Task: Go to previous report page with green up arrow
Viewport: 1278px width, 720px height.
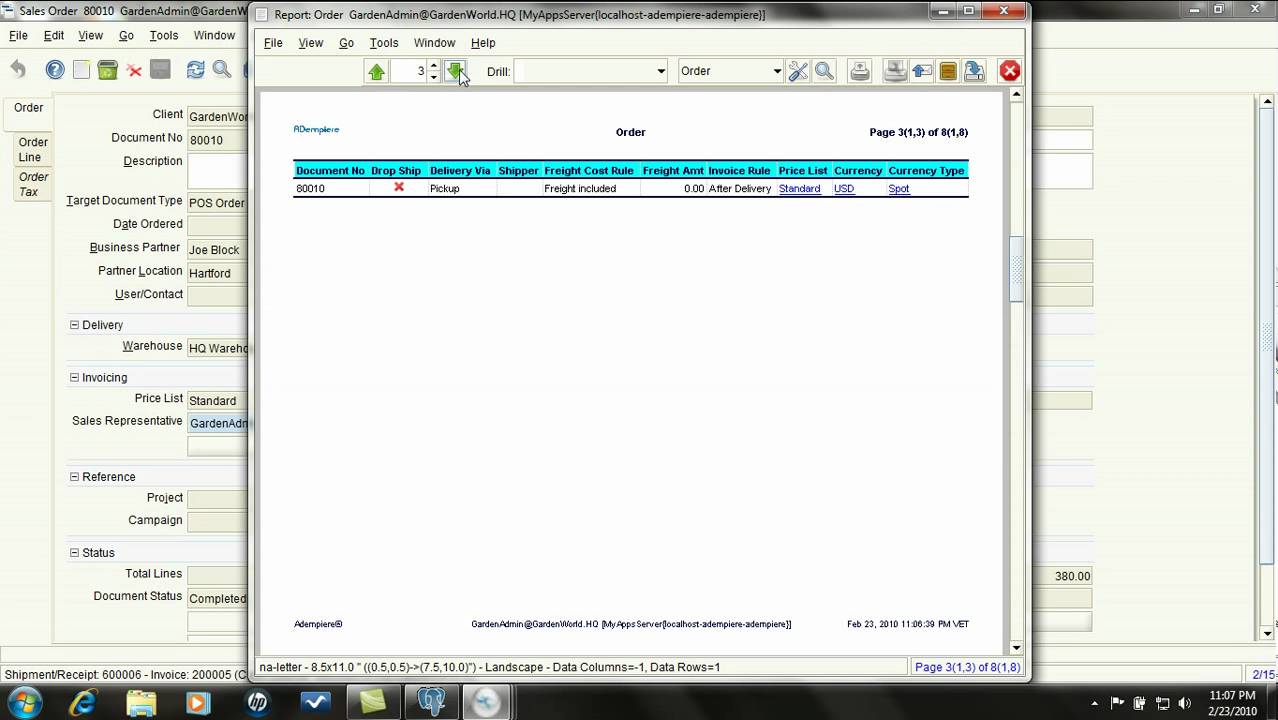Action: pos(377,71)
